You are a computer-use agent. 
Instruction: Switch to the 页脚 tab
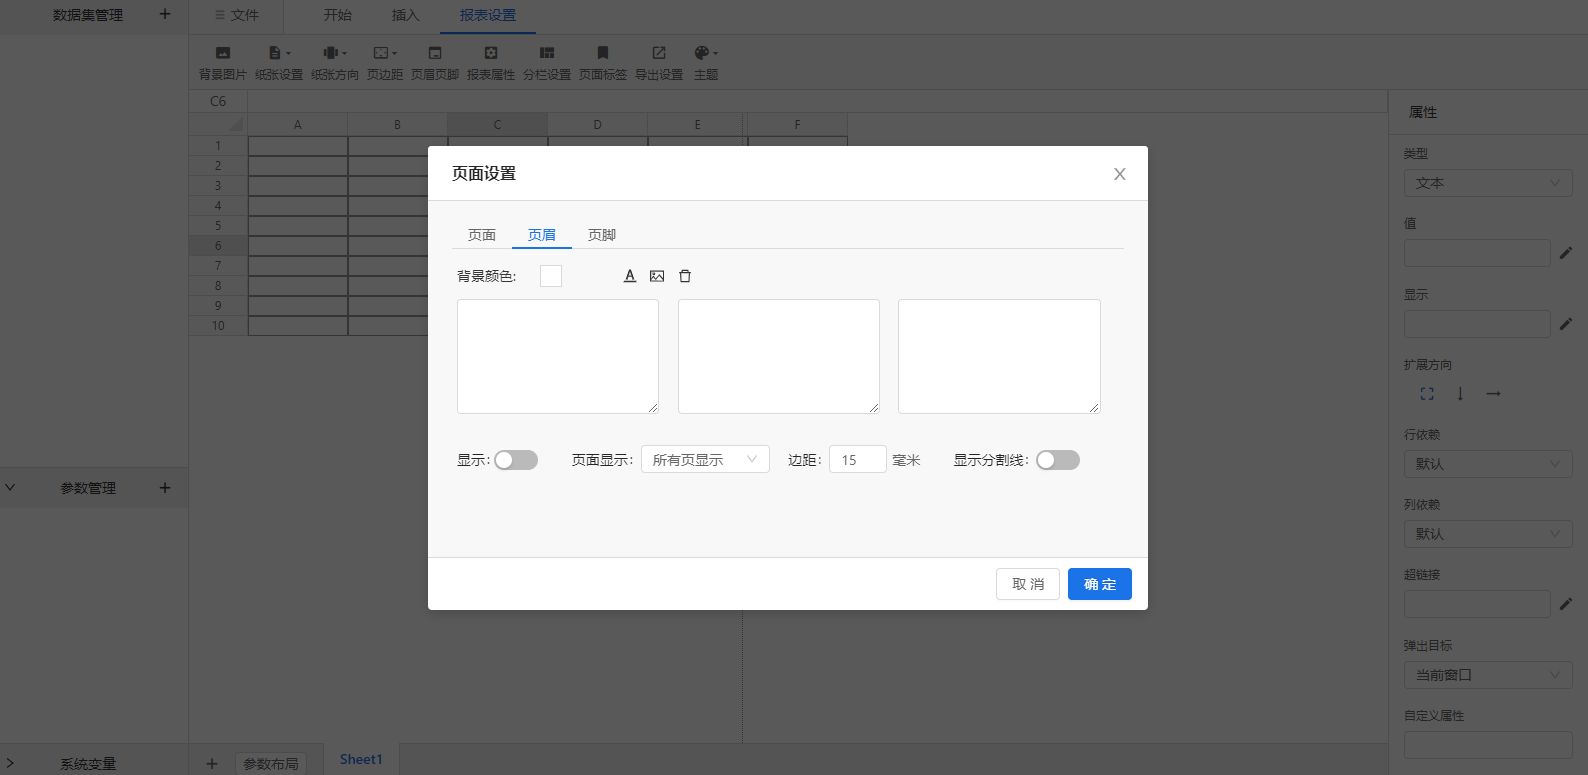click(x=602, y=235)
